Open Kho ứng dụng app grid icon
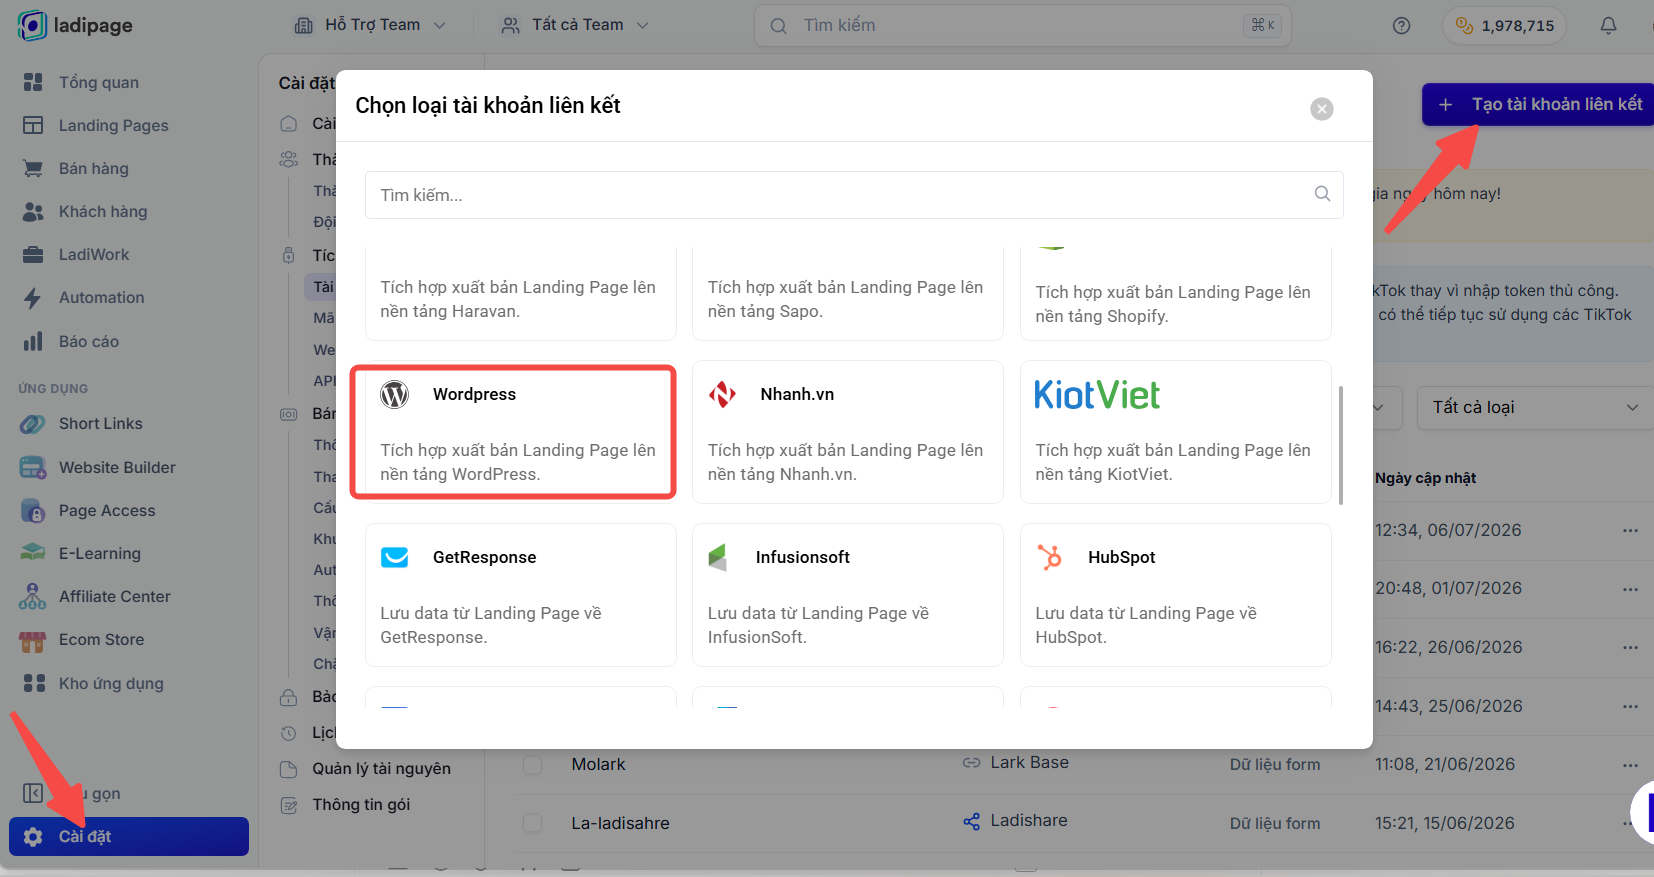This screenshot has width=1654, height=877. point(34,683)
